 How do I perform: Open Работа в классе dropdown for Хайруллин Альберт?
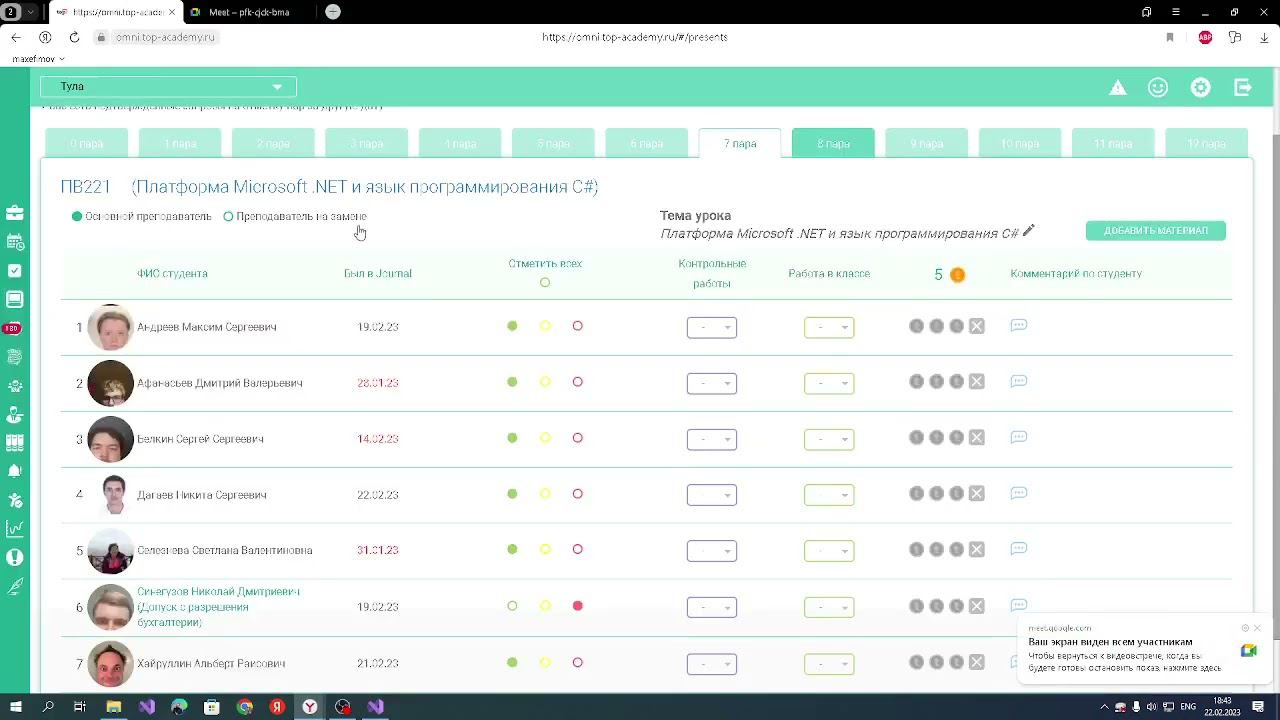829,664
